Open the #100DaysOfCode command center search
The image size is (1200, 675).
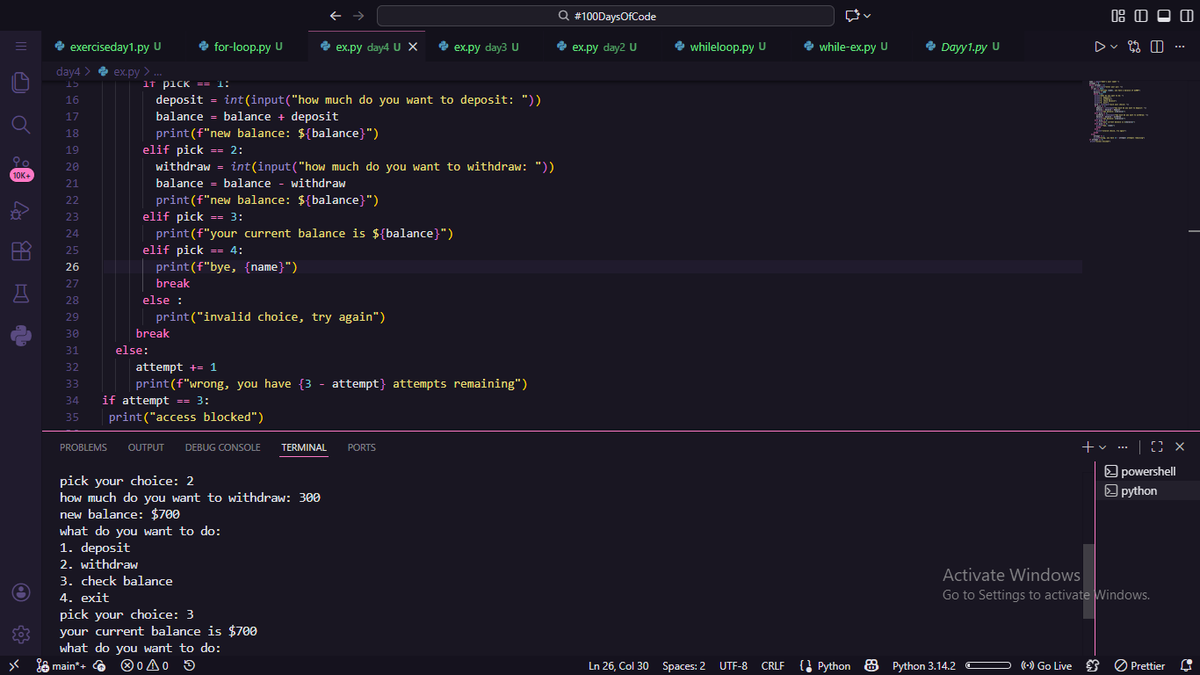605,15
